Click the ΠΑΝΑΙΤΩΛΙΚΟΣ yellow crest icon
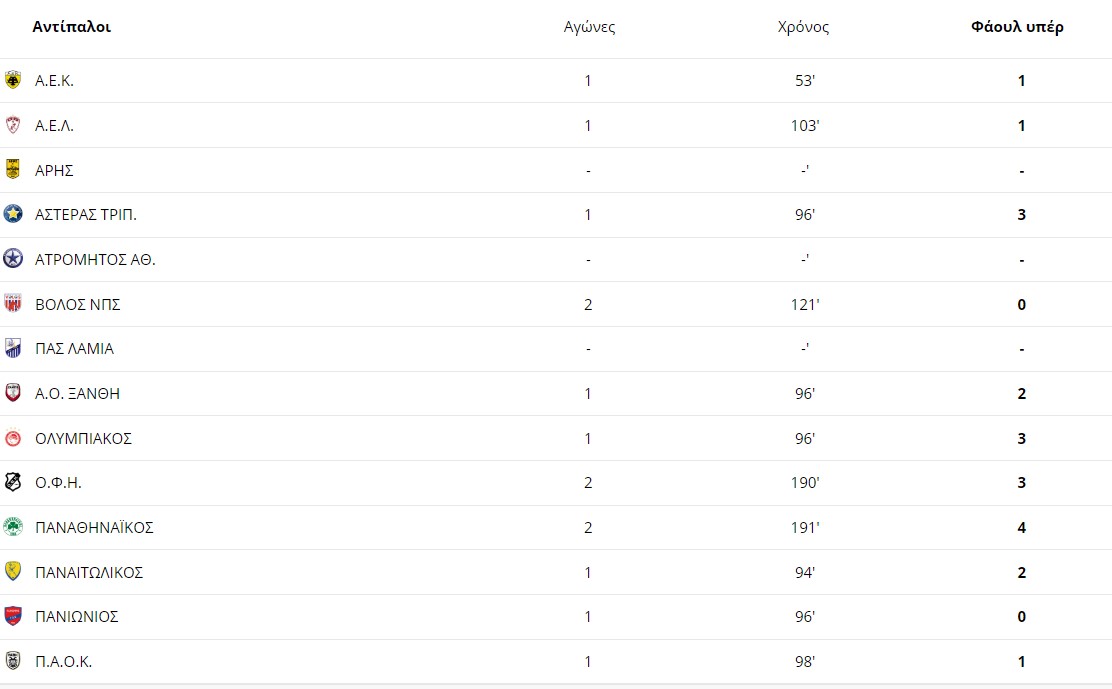The height and width of the screenshot is (689, 1112). [13, 571]
